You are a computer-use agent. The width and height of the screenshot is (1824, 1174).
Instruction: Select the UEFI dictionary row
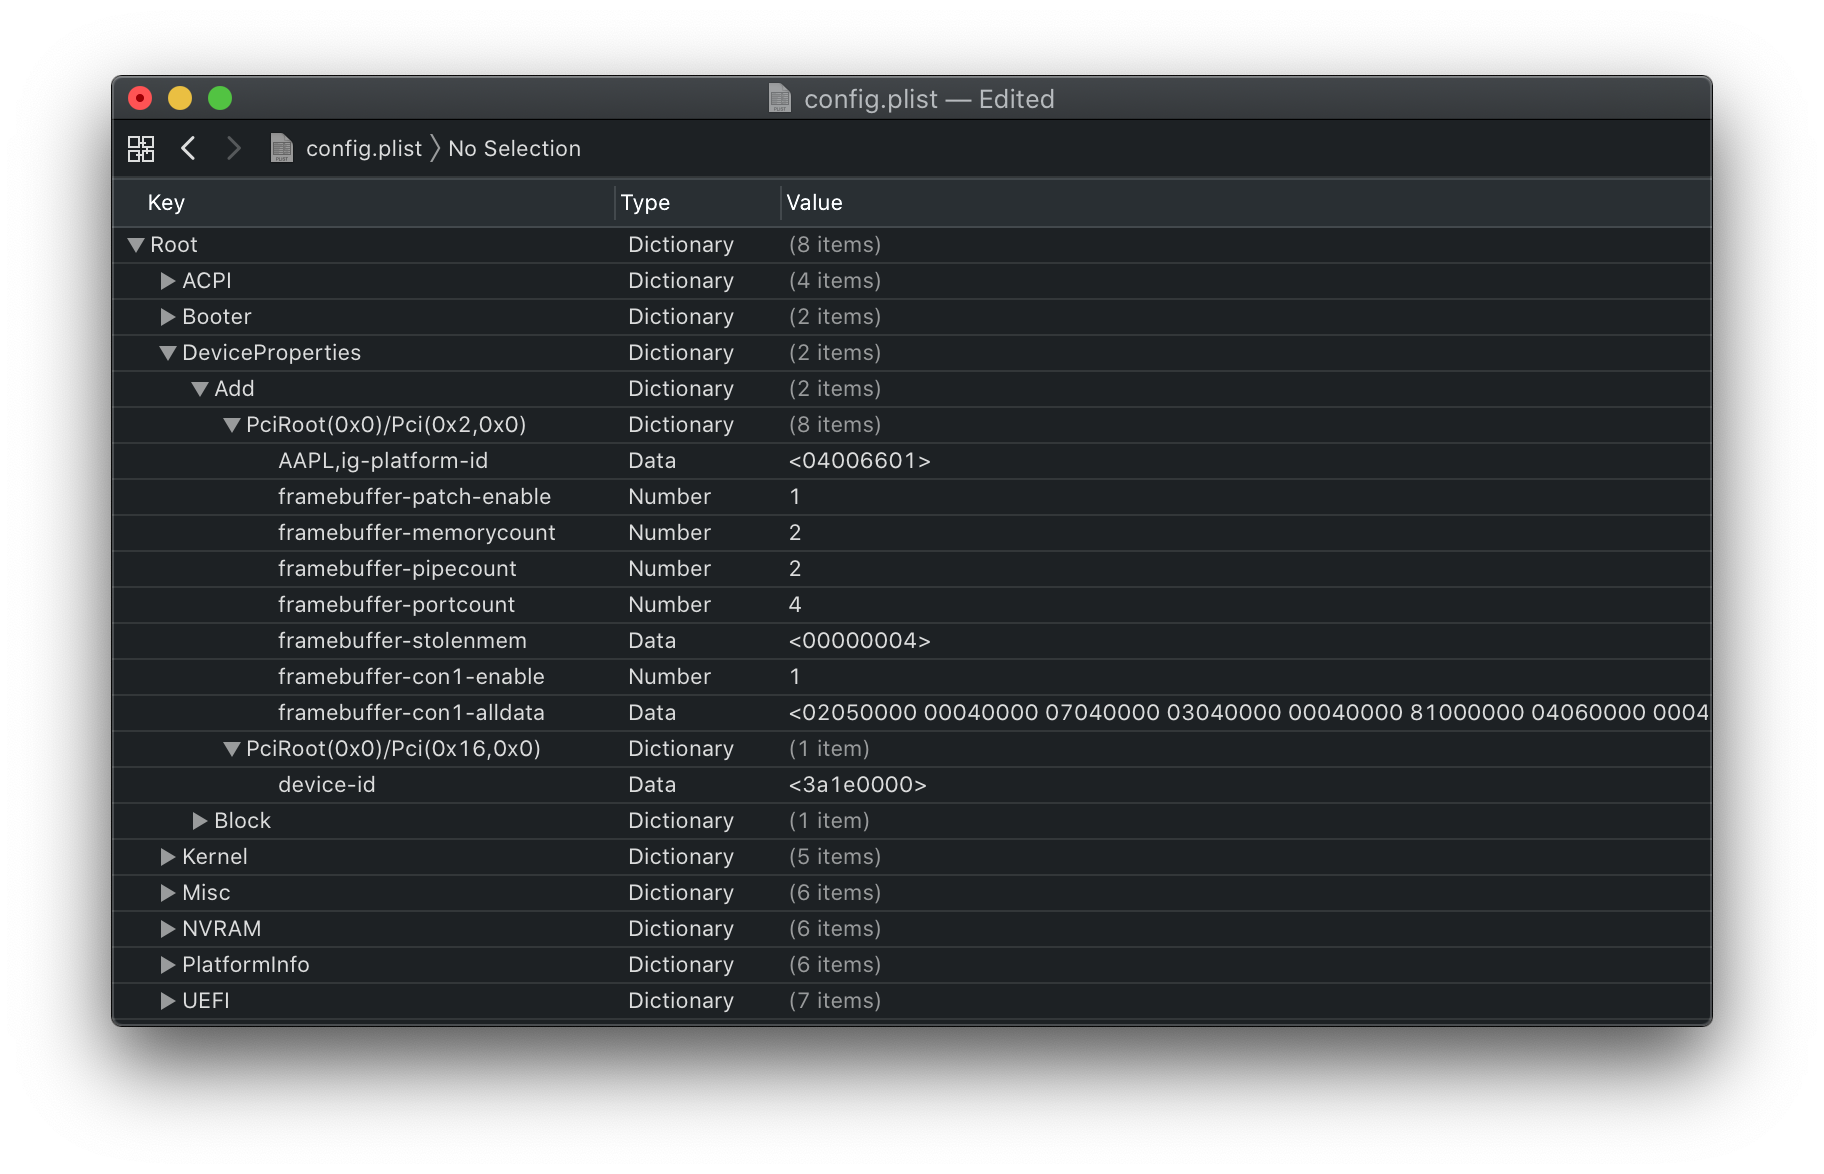click(x=206, y=1000)
